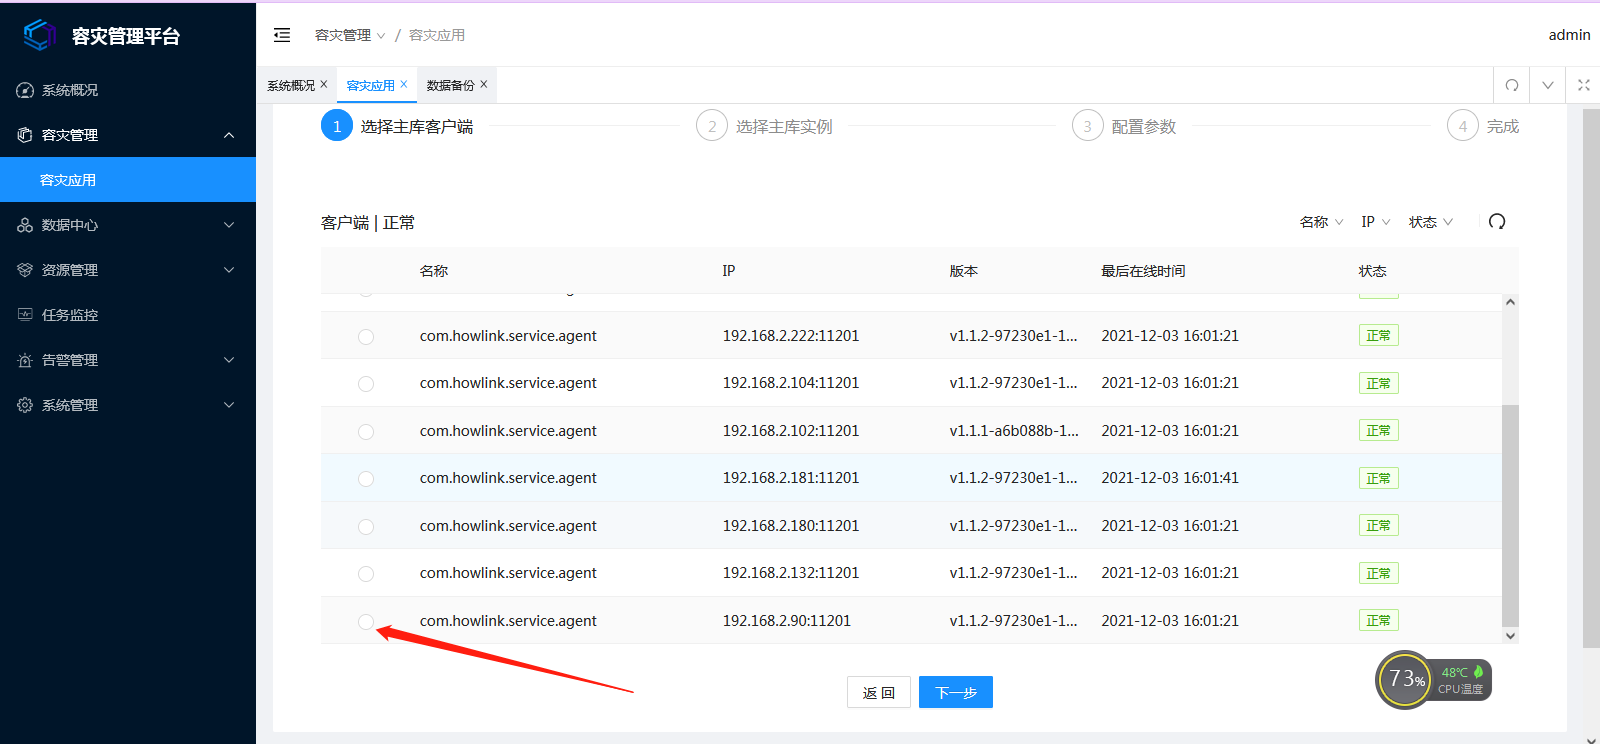Click the 数据中心 sidebar icon
Image resolution: width=1600 pixels, height=744 pixels.
click(25, 225)
